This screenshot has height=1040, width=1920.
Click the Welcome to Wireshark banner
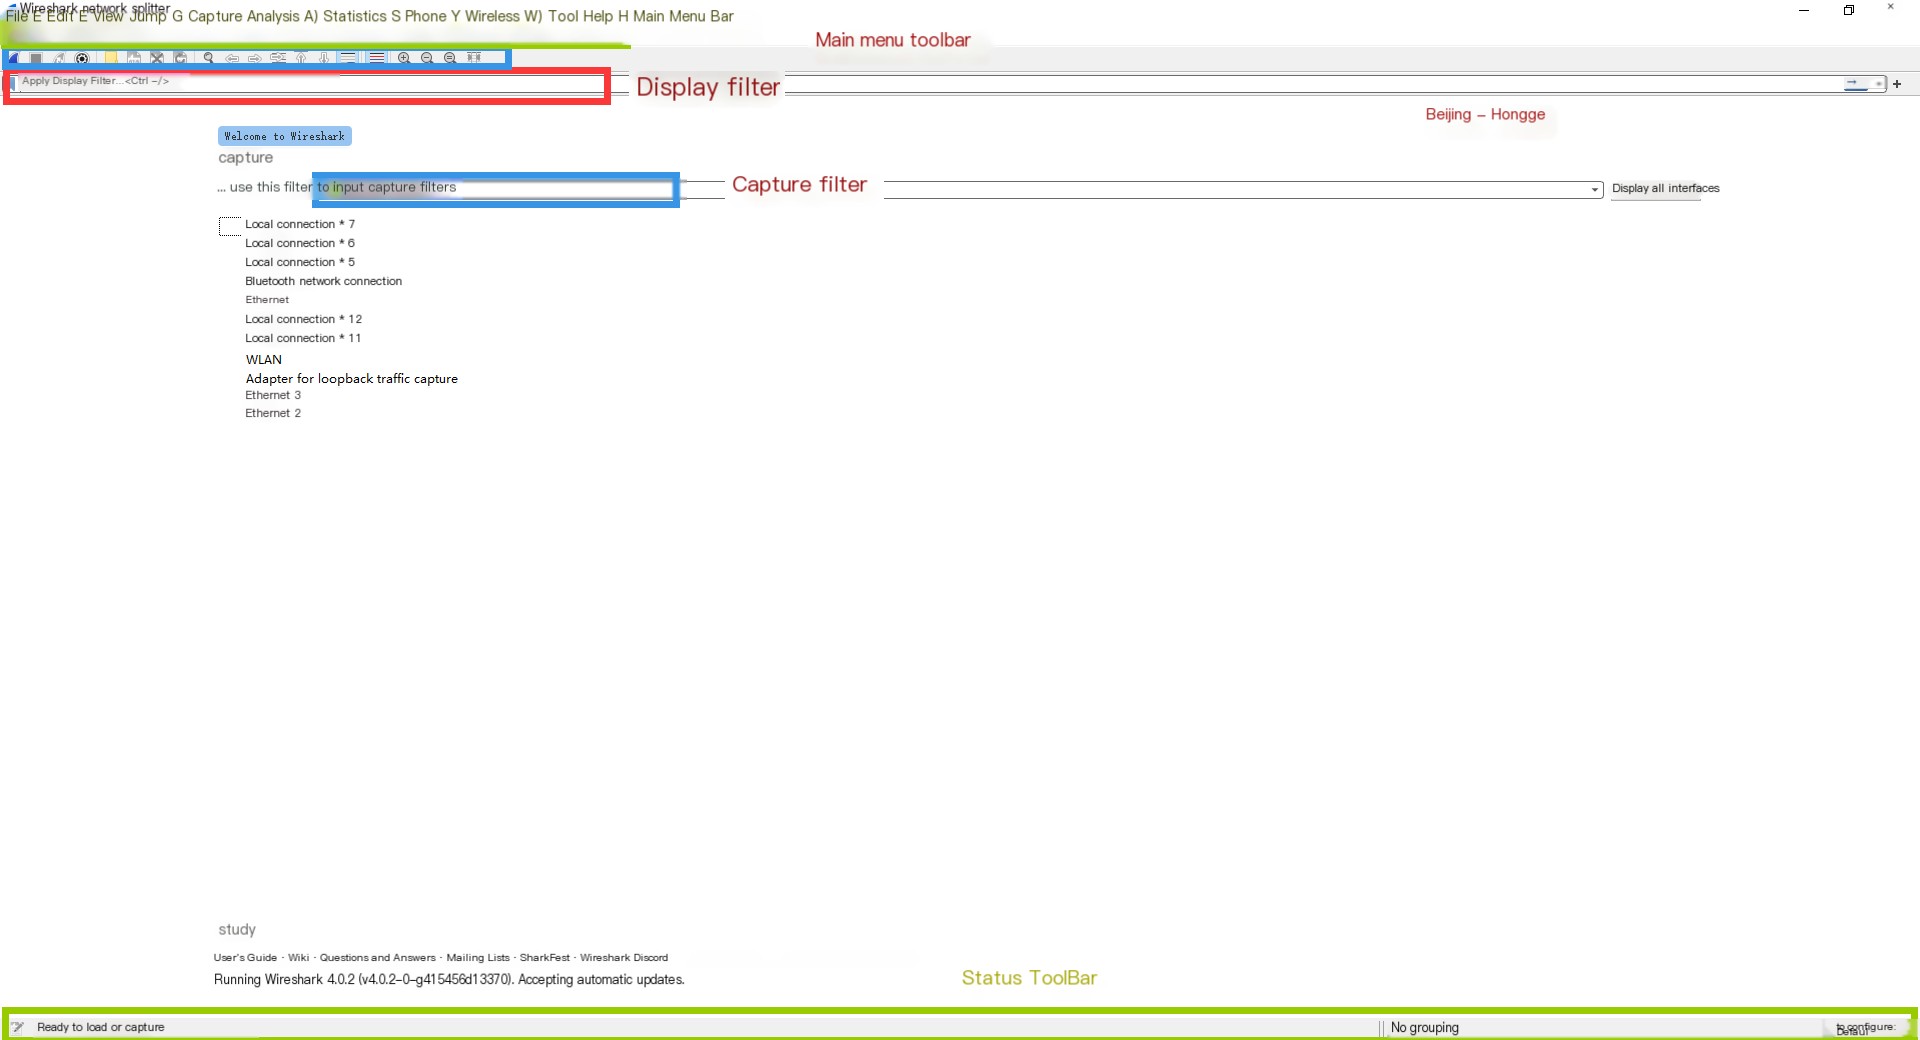tap(285, 136)
